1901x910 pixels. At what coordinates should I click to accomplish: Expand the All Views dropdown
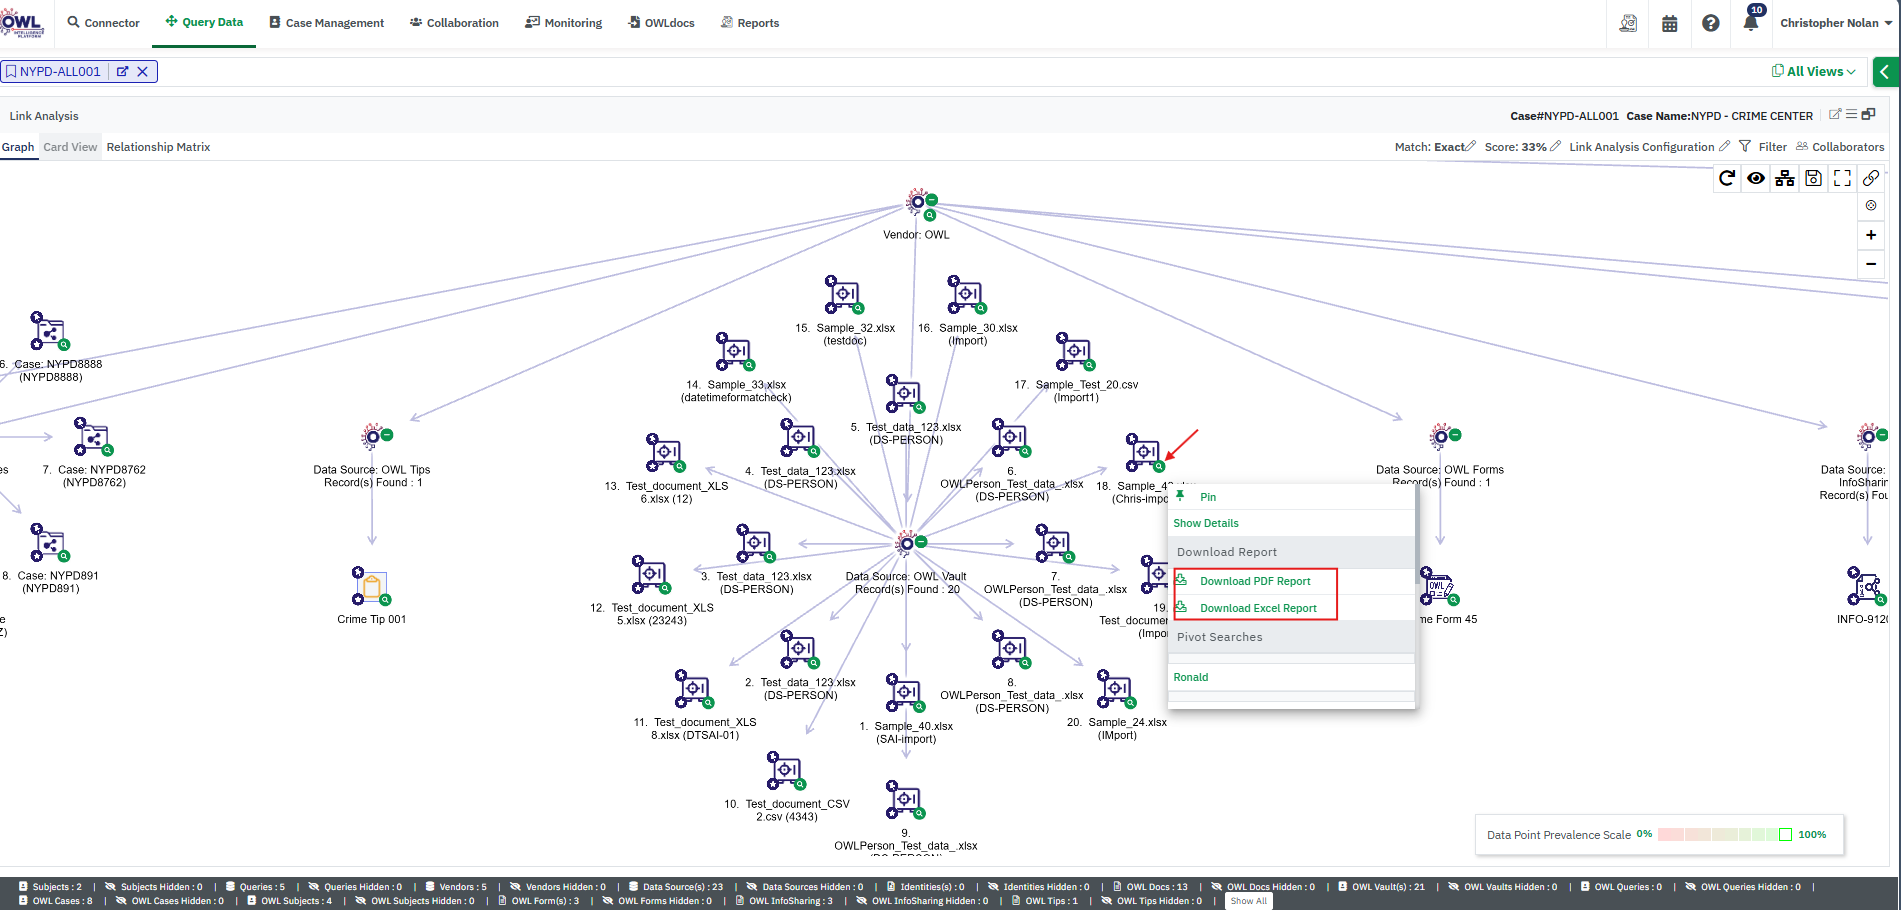pyautogui.click(x=1814, y=71)
